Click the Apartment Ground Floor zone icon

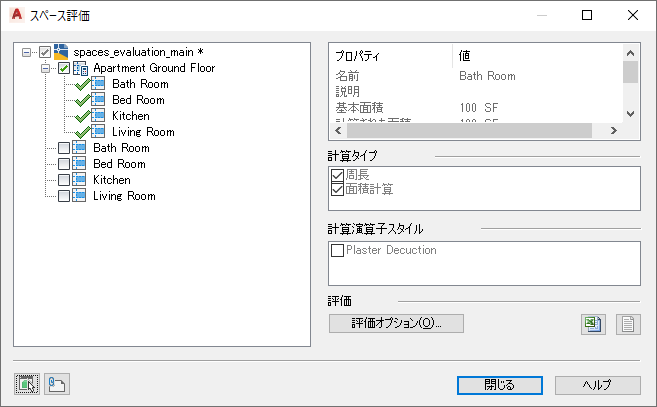(x=81, y=68)
